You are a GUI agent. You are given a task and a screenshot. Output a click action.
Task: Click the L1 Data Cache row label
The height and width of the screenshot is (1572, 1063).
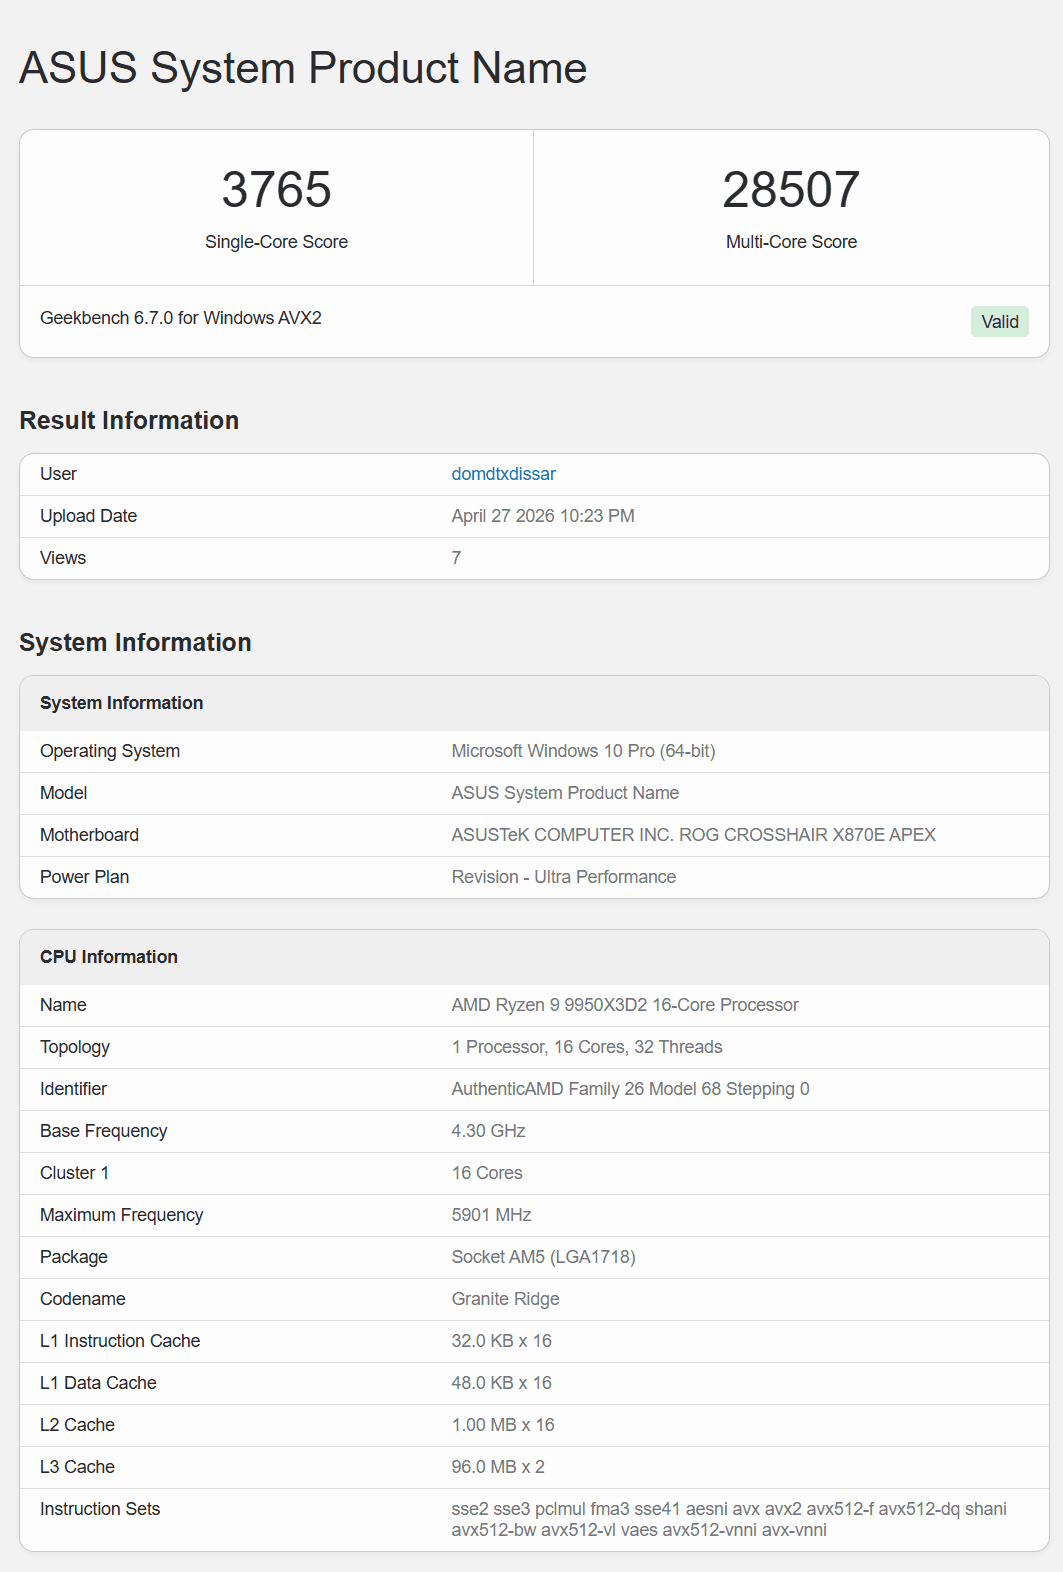coord(98,1383)
